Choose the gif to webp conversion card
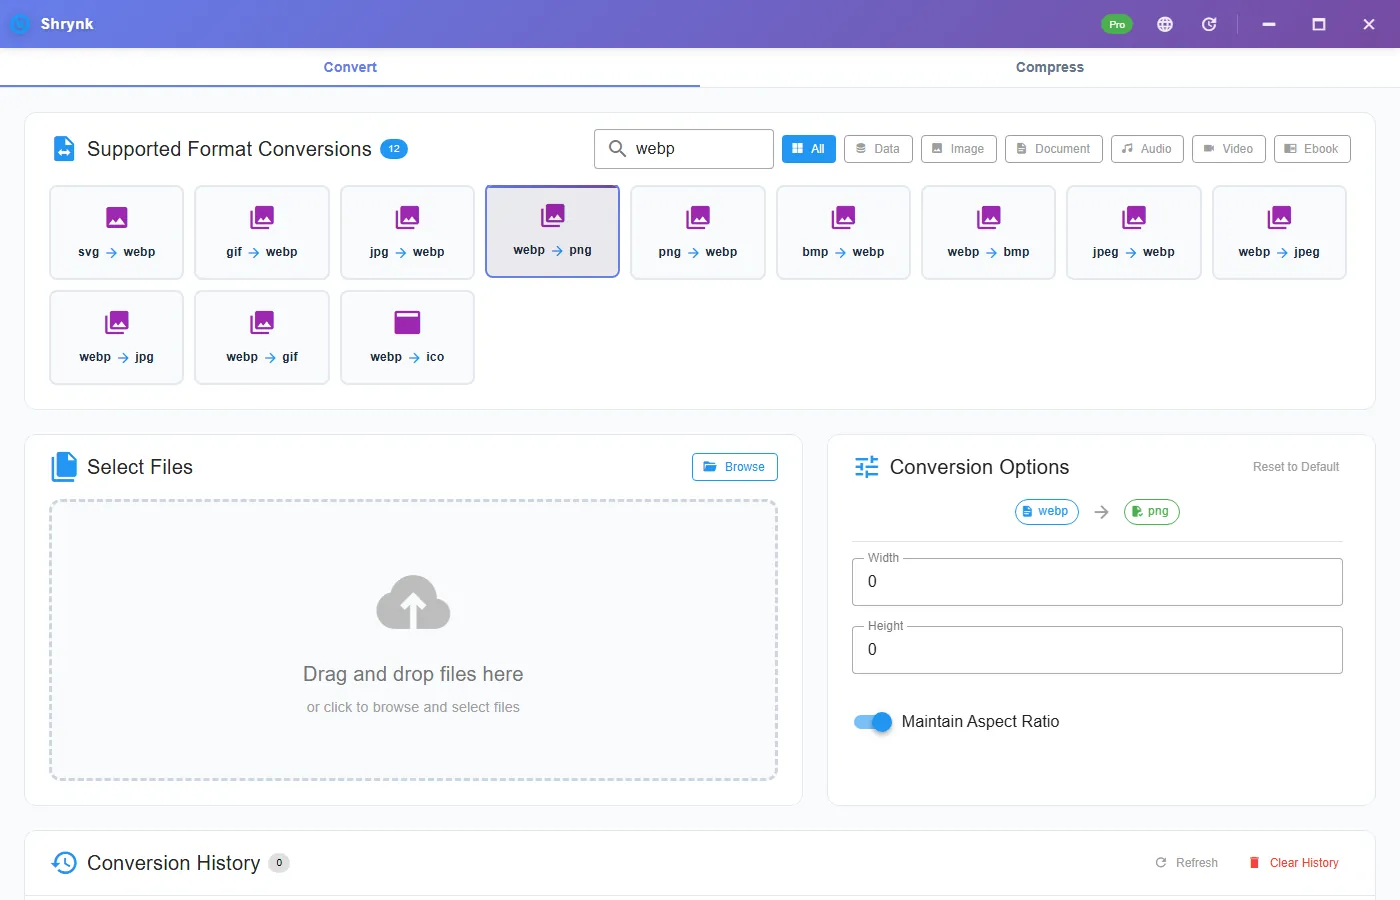The image size is (1400, 900). (262, 232)
